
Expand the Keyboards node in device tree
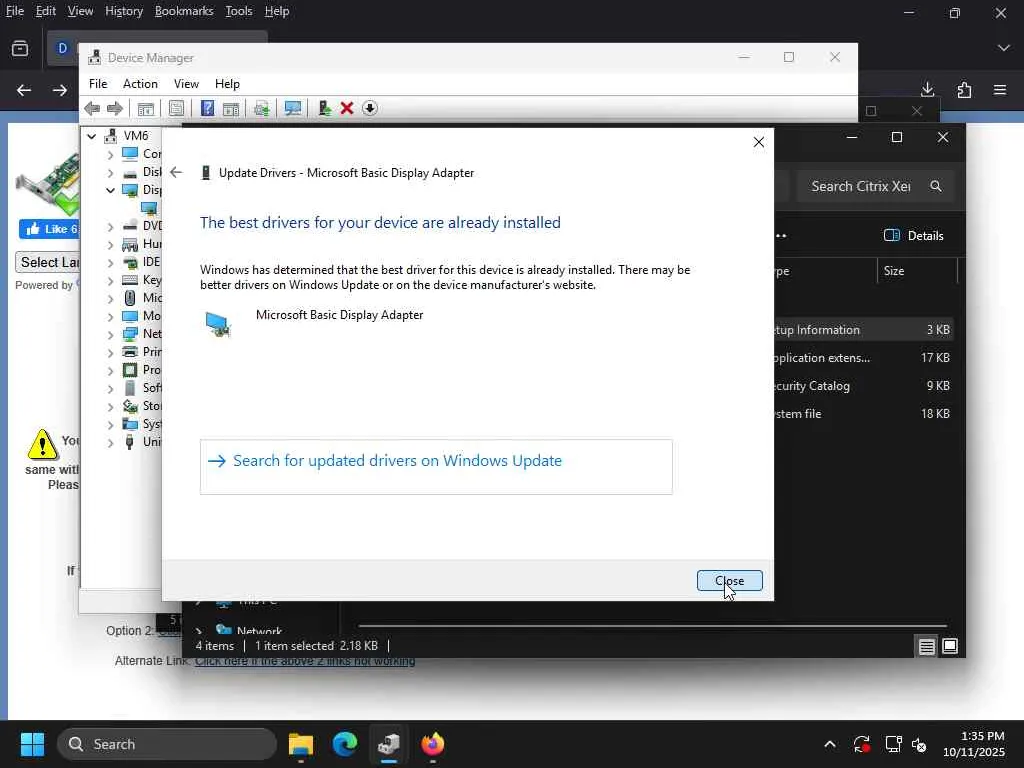(110, 280)
